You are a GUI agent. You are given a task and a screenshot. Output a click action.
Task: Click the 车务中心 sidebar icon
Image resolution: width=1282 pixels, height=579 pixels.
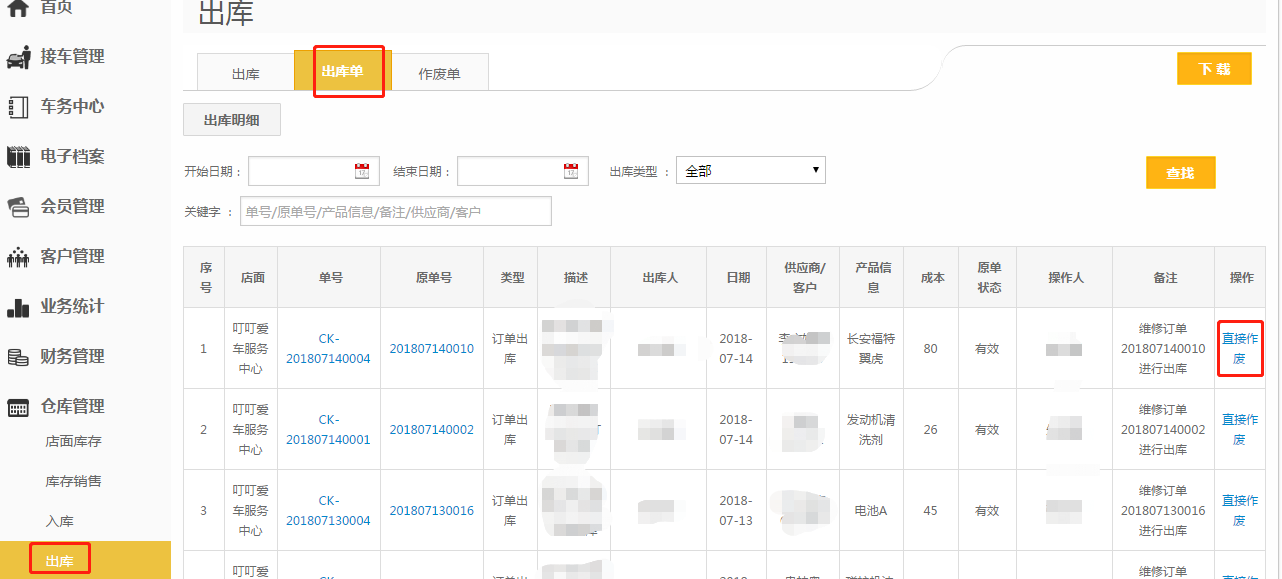(x=18, y=107)
